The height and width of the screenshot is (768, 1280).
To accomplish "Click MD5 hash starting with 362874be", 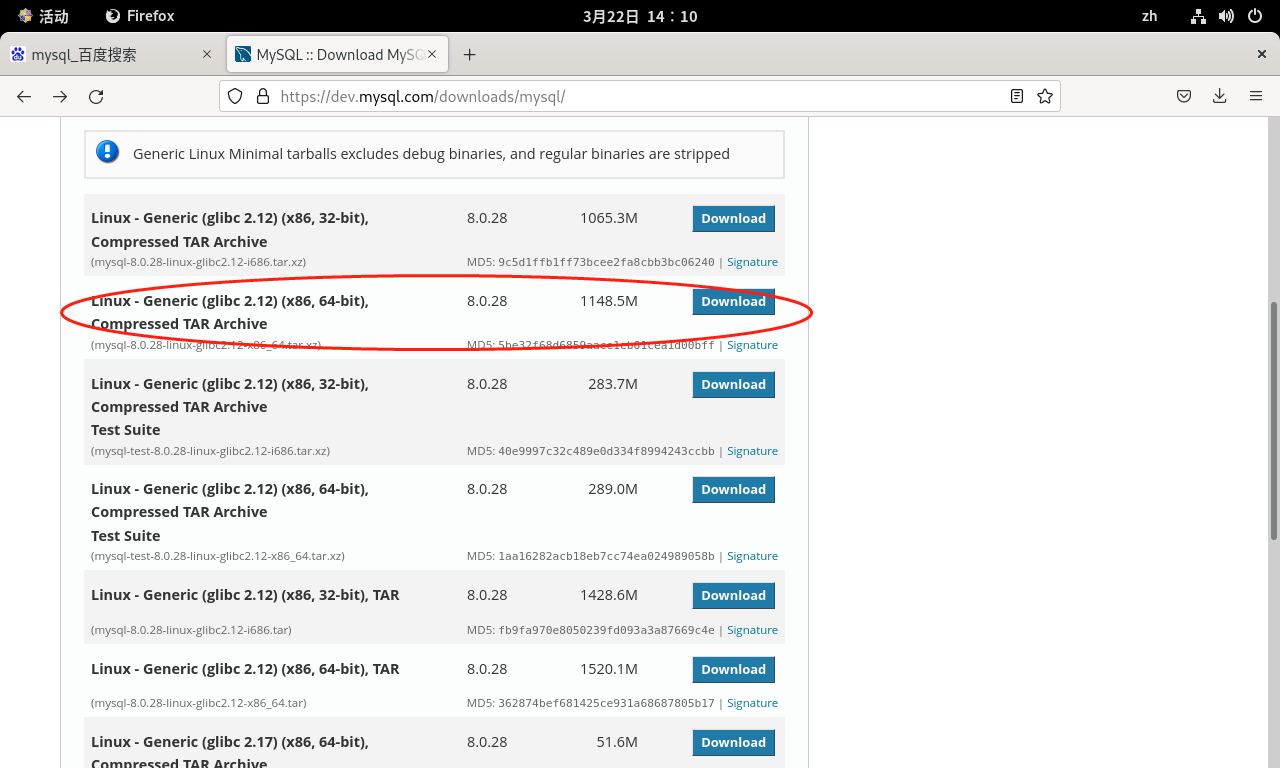I will (606, 703).
